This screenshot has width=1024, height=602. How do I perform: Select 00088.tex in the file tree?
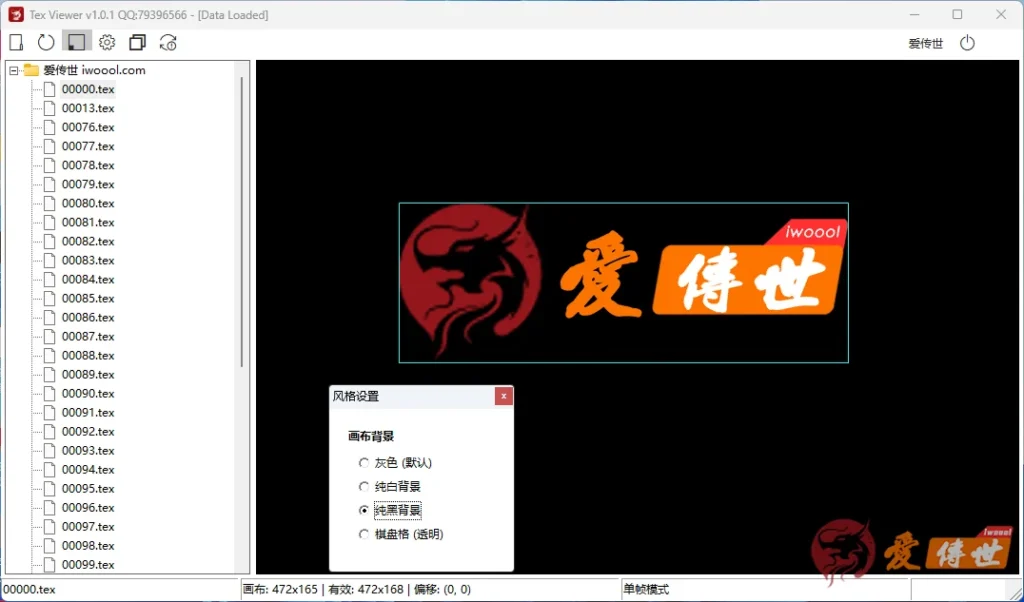[x=88, y=355]
